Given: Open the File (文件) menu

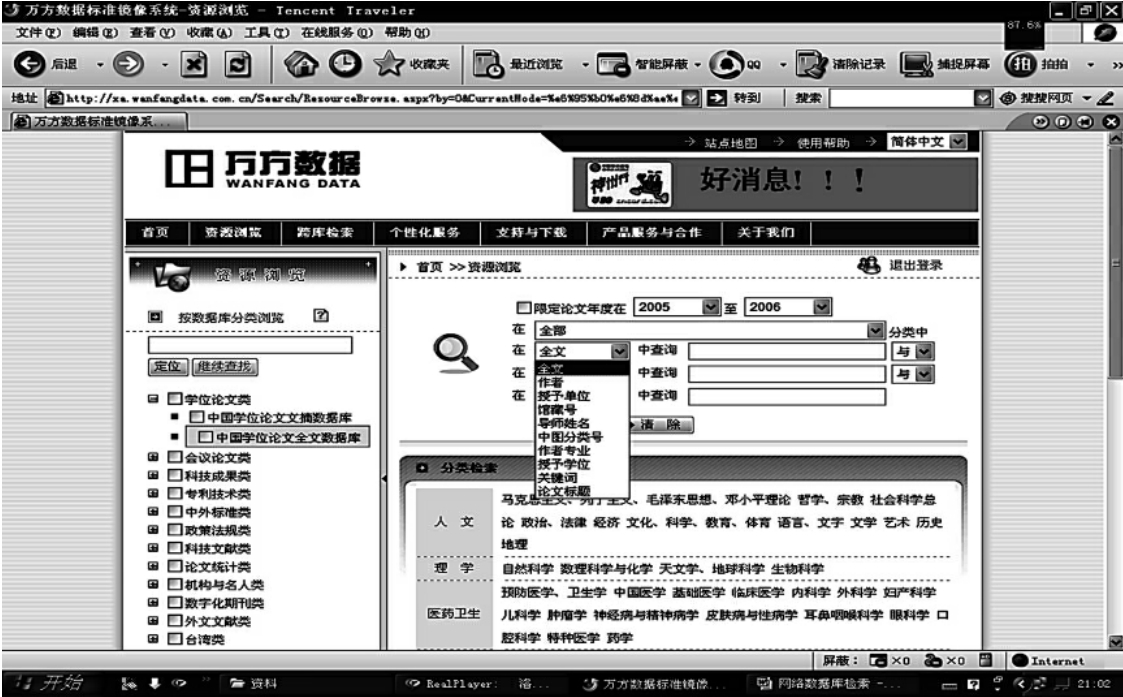Looking at the screenshot, I should (39, 32).
